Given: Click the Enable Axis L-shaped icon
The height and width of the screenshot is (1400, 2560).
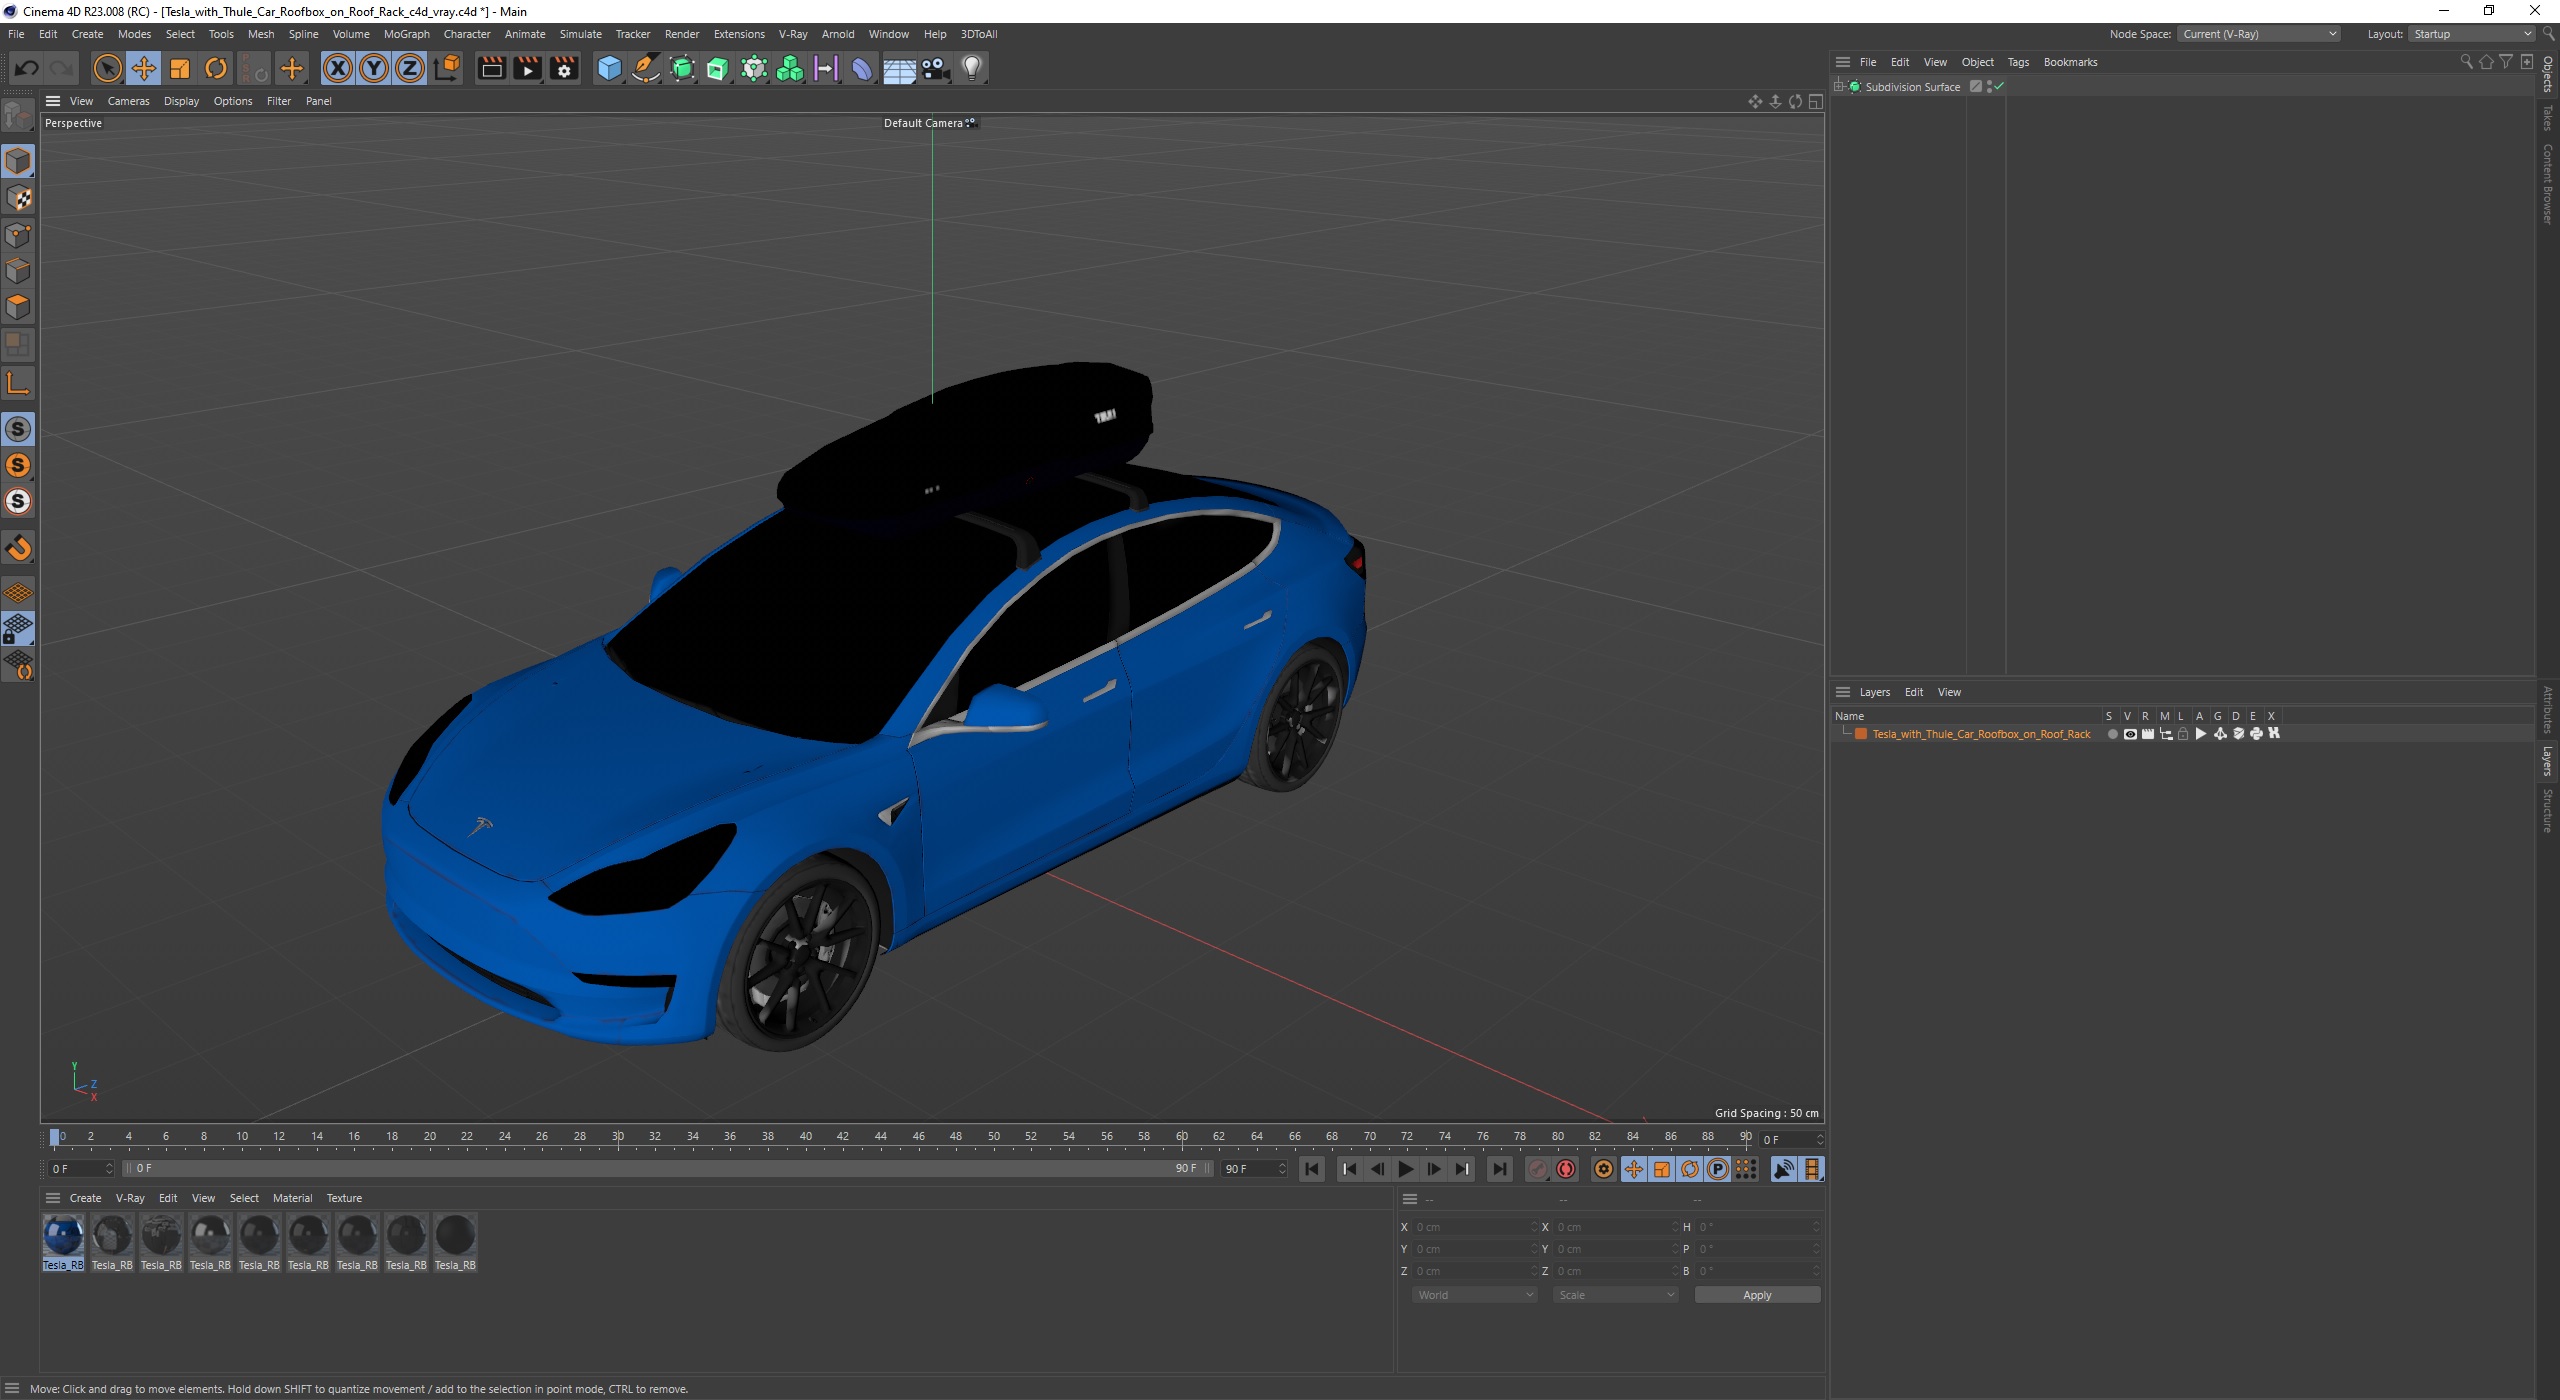Looking at the screenshot, I should [18, 383].
